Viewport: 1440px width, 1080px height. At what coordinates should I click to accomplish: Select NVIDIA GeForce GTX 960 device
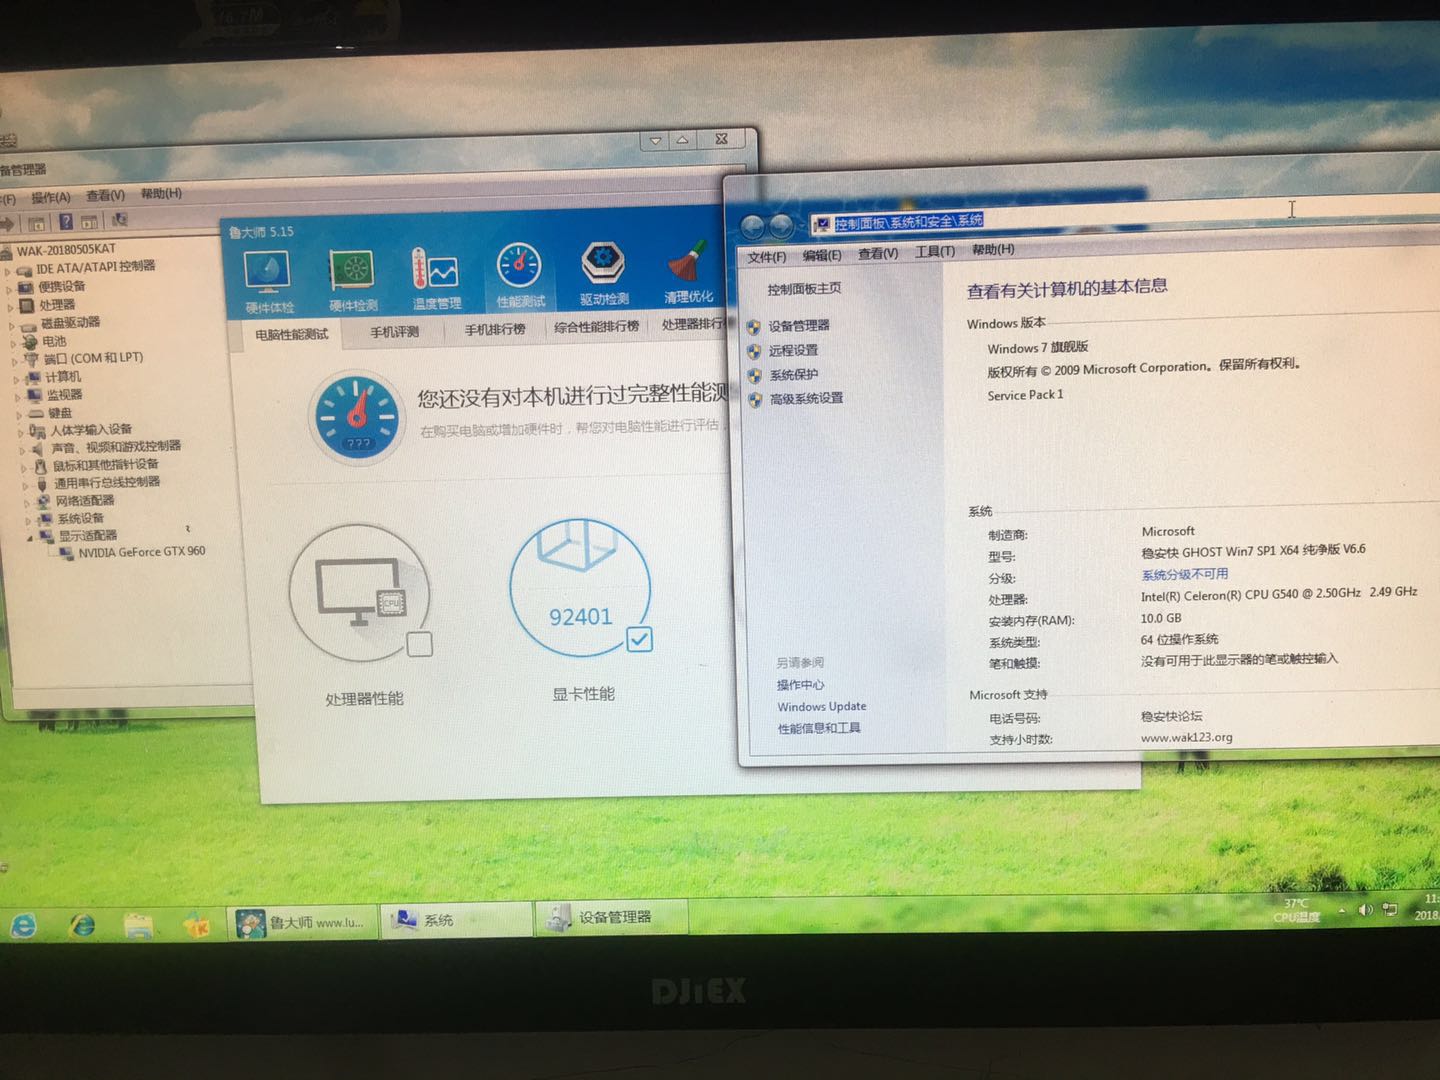[x=142, y=552]
